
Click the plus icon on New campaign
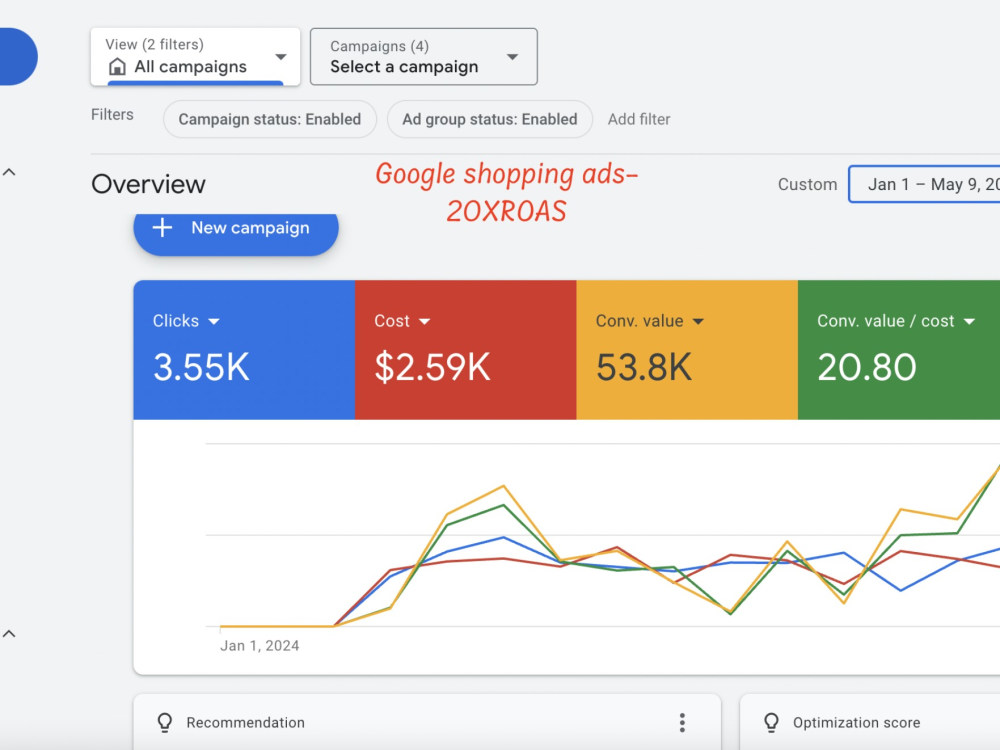(x=163, y=228)
